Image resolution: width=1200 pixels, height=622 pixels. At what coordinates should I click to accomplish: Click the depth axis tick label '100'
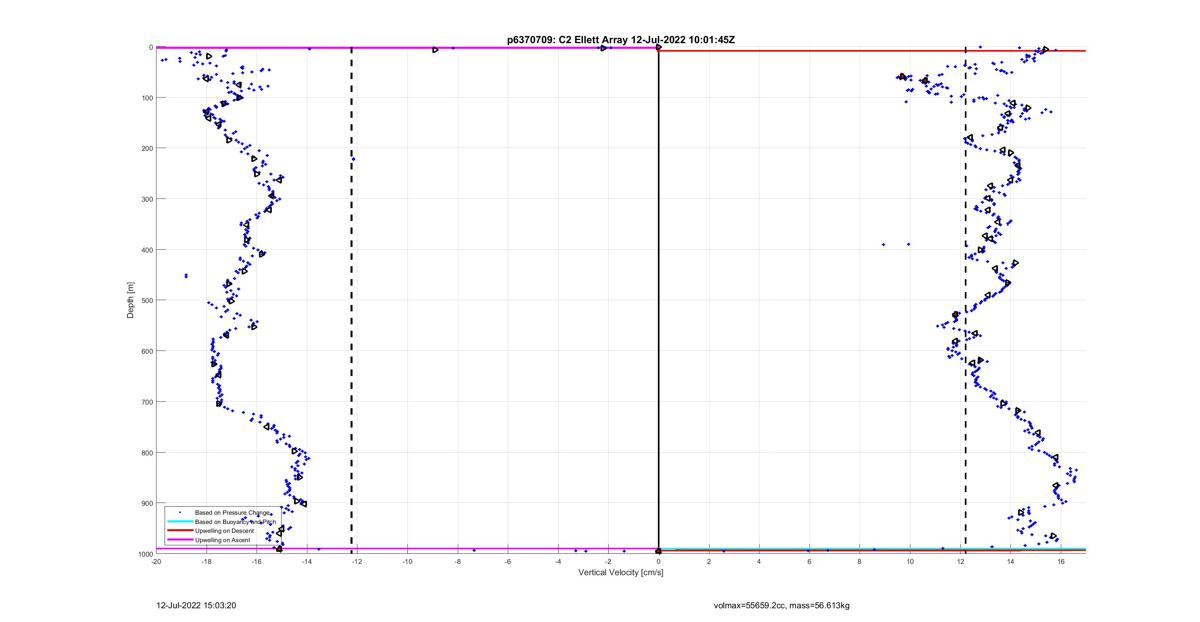[146, 98]
